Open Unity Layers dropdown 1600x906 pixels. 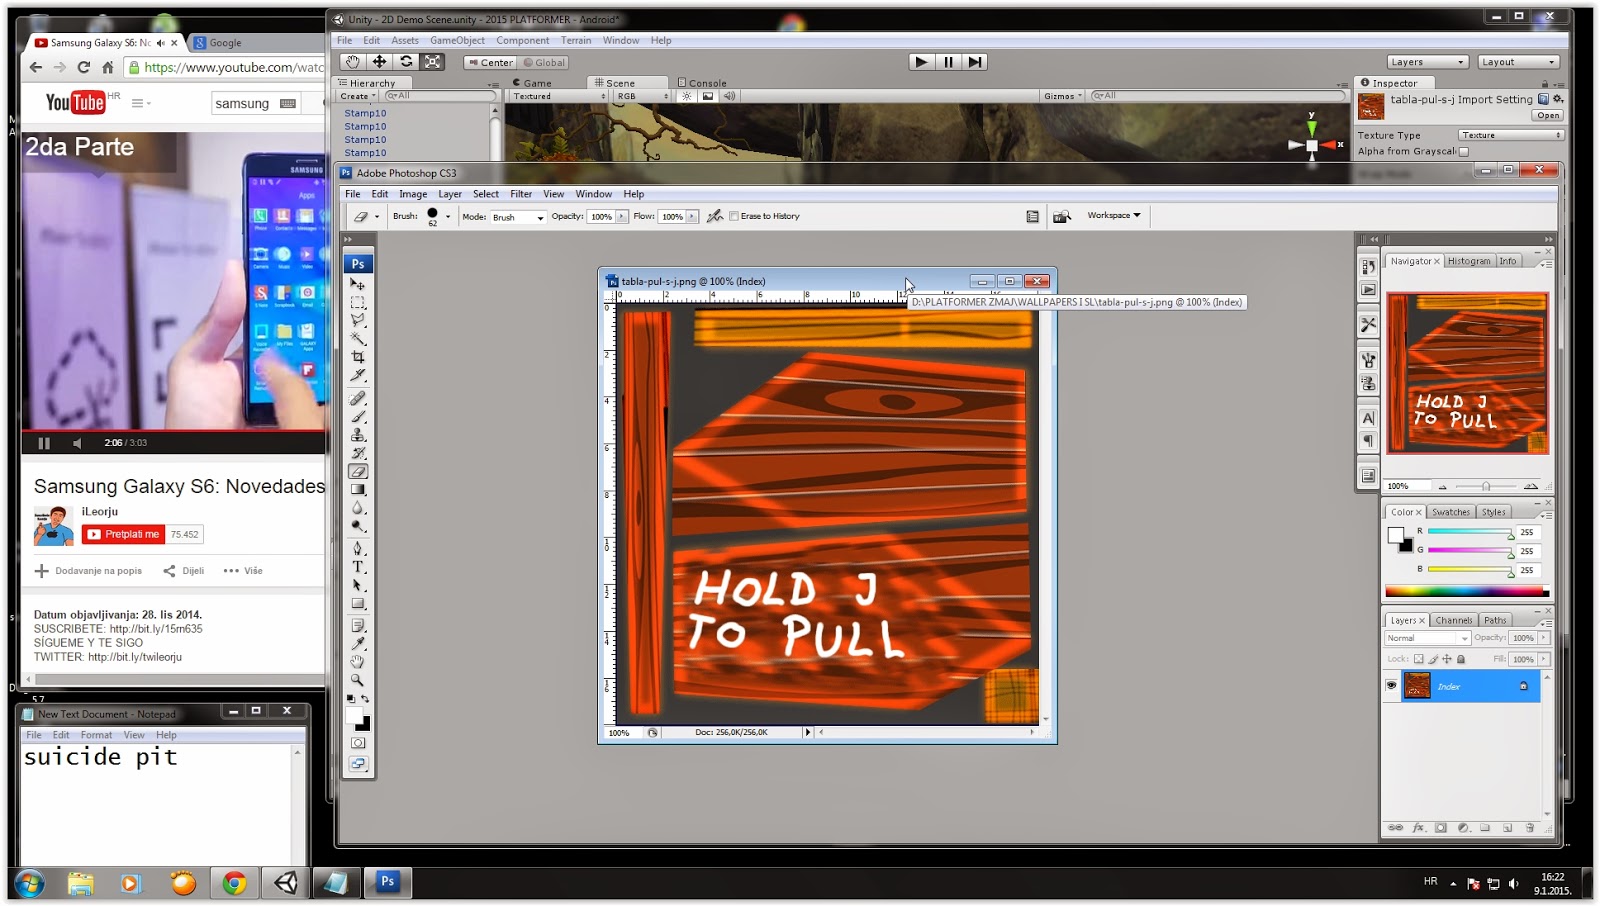coord(1427,62)
